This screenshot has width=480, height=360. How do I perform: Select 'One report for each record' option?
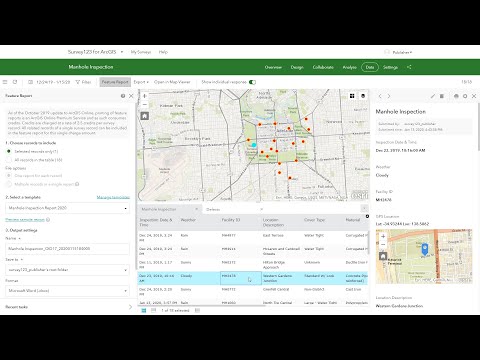tap(9, 175)
